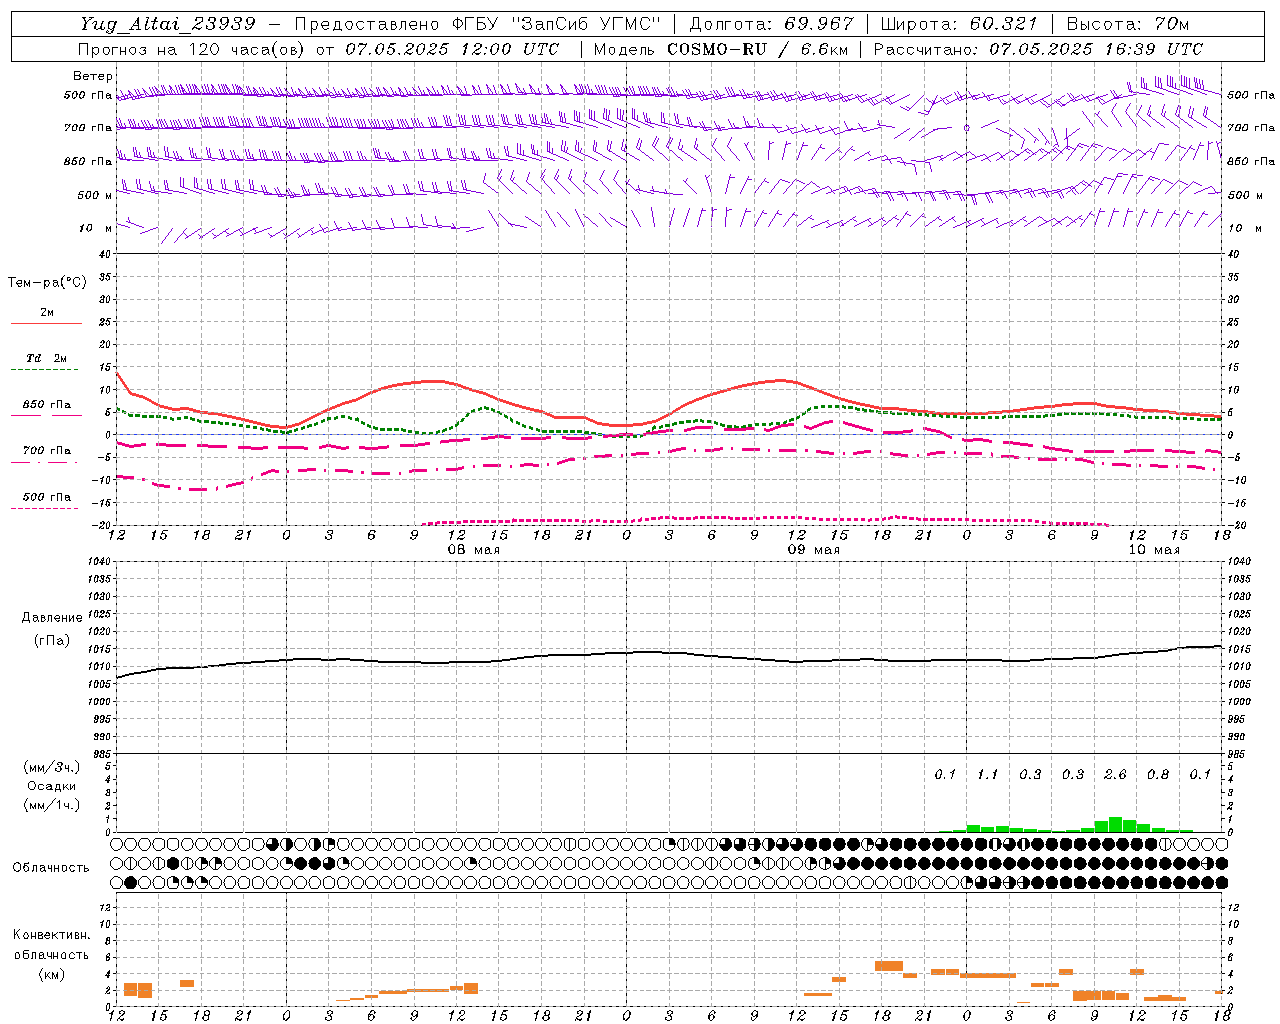Click the 850 гПа label in temperature legend
Image resolution: width=1280 pixels, height=1024 pixels.
point(47,405)
